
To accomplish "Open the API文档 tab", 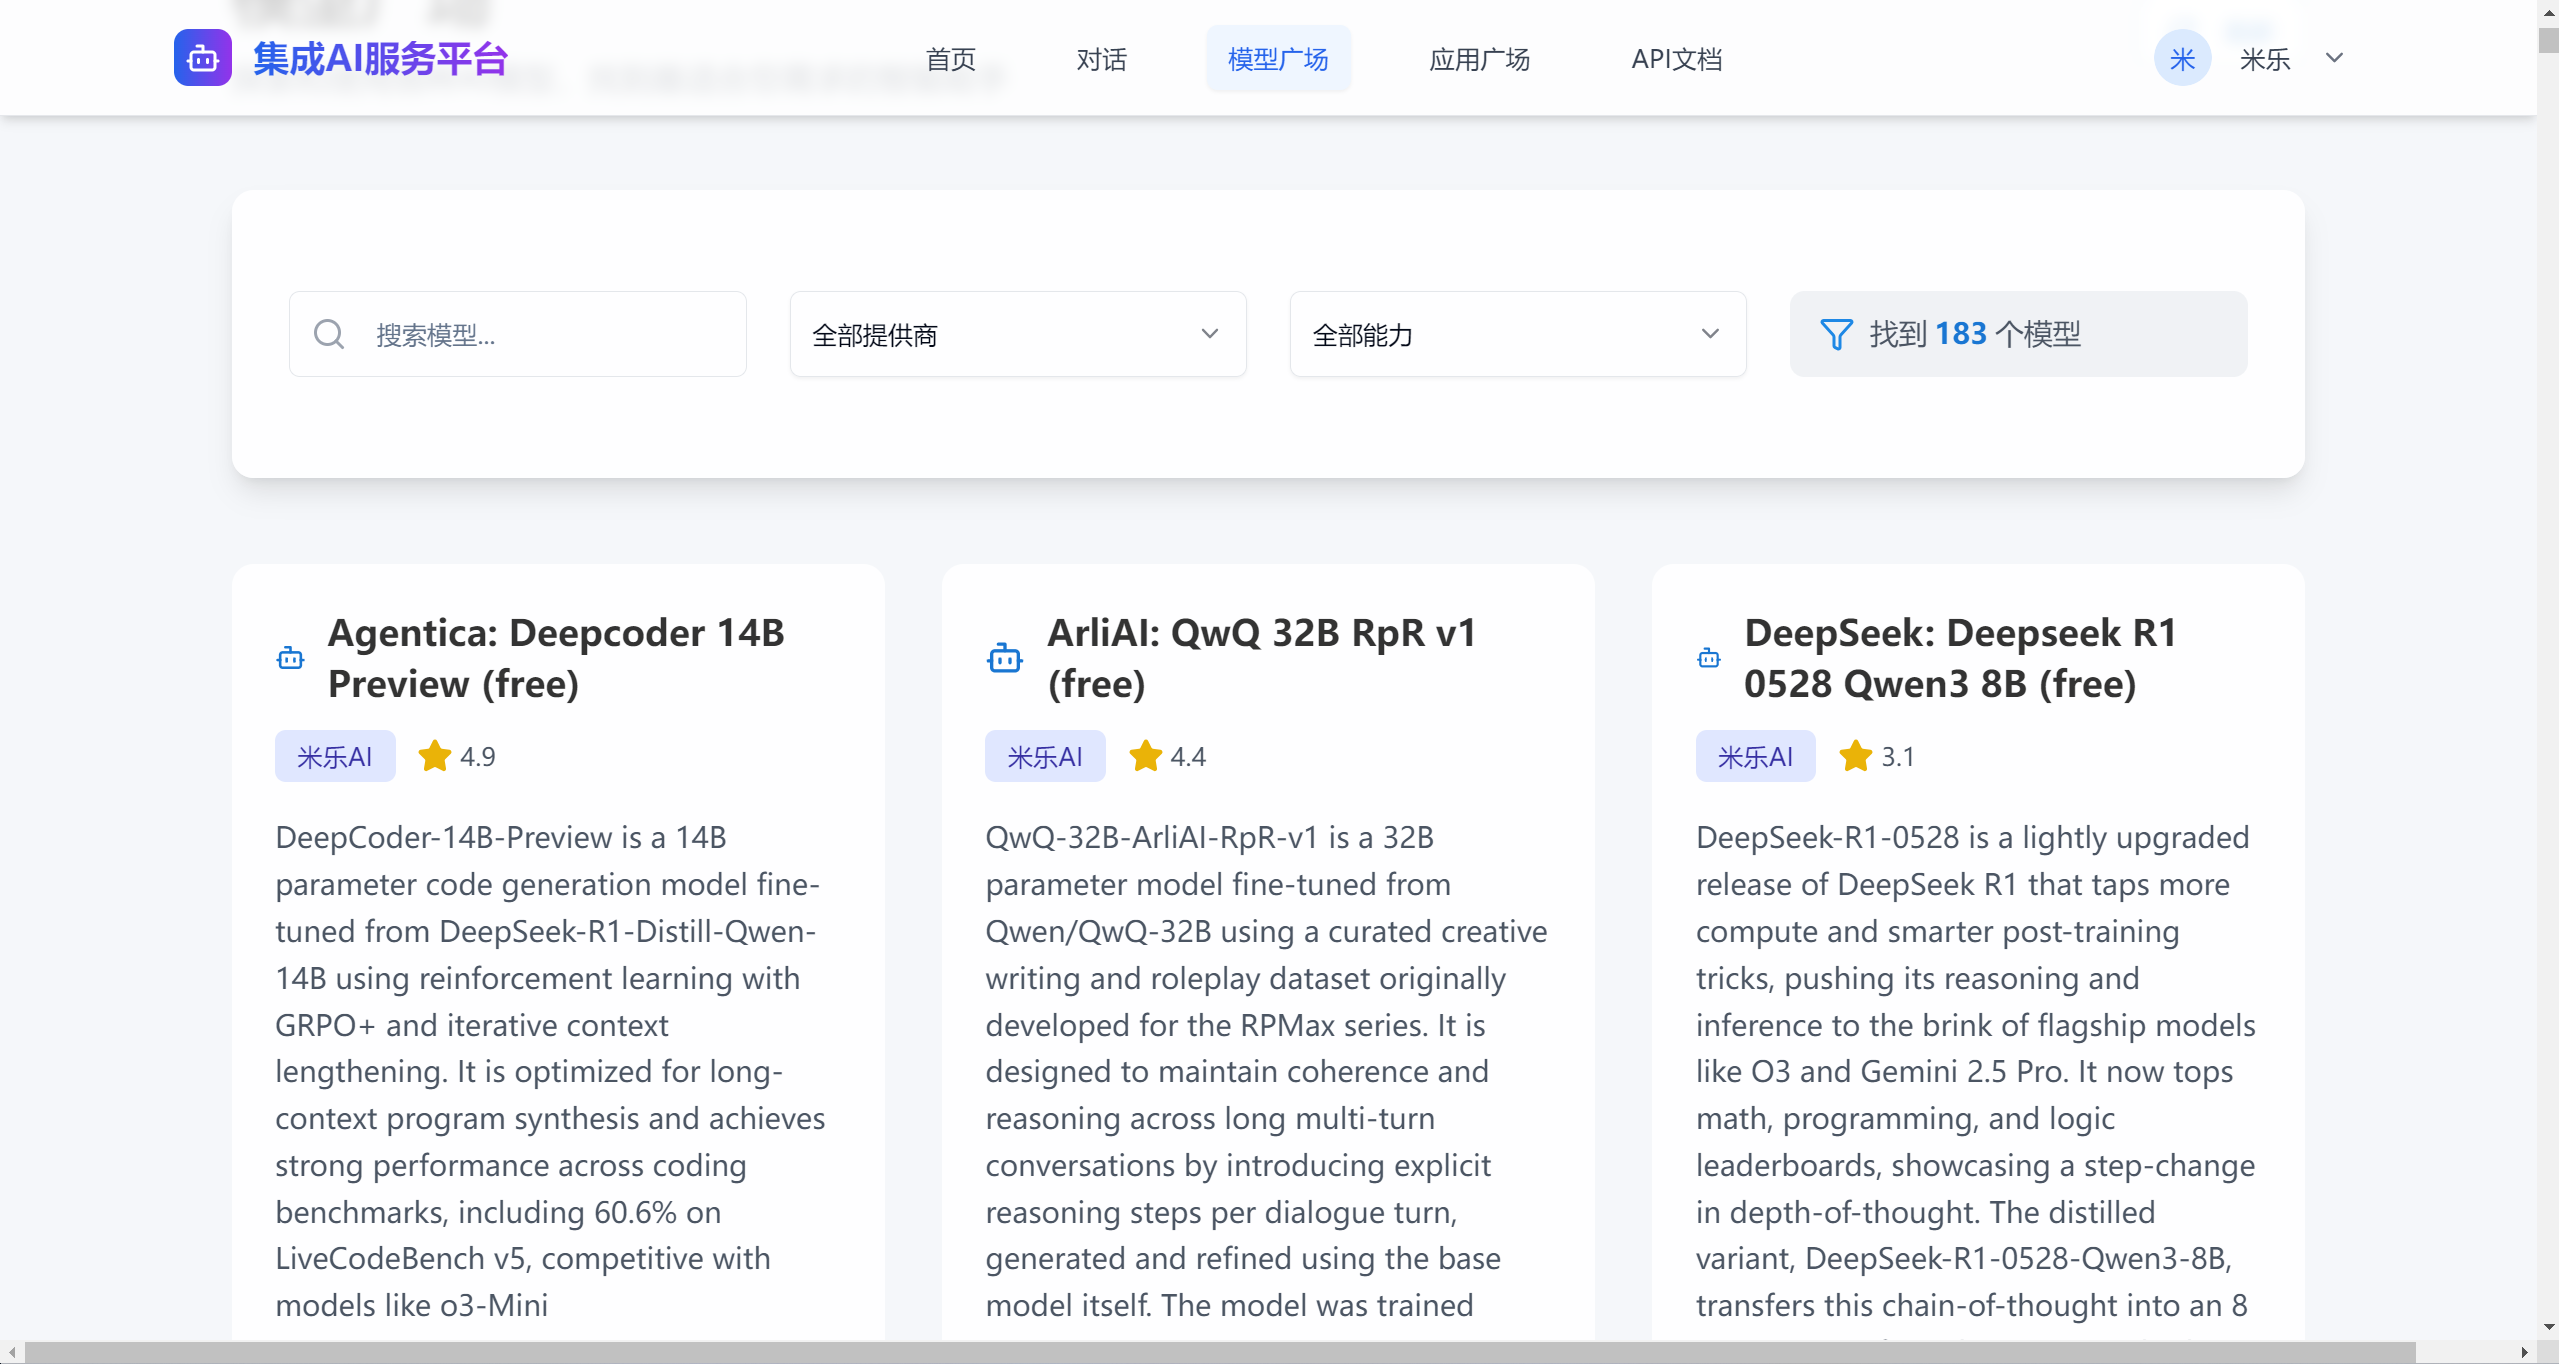I will coord(1677,59).
